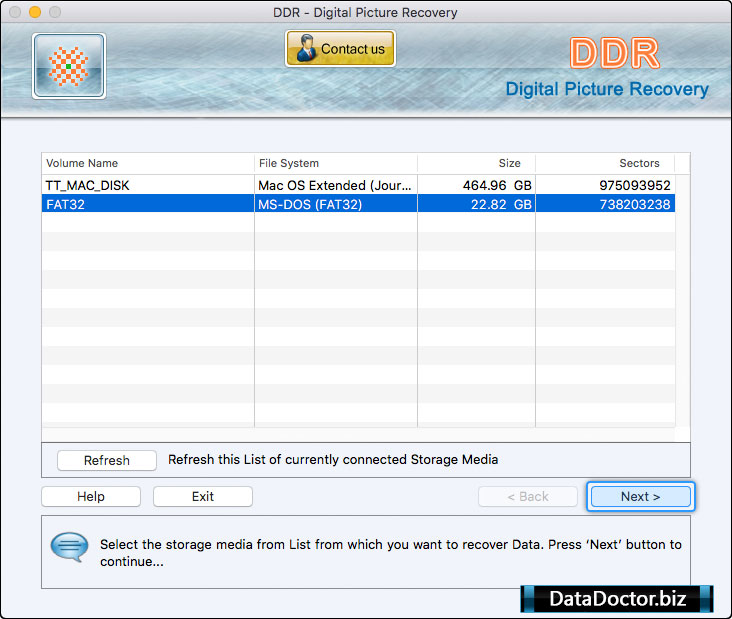Click the Volume Name column header
The width and height of the screenshot is (732, 619).
click(148, 163)
